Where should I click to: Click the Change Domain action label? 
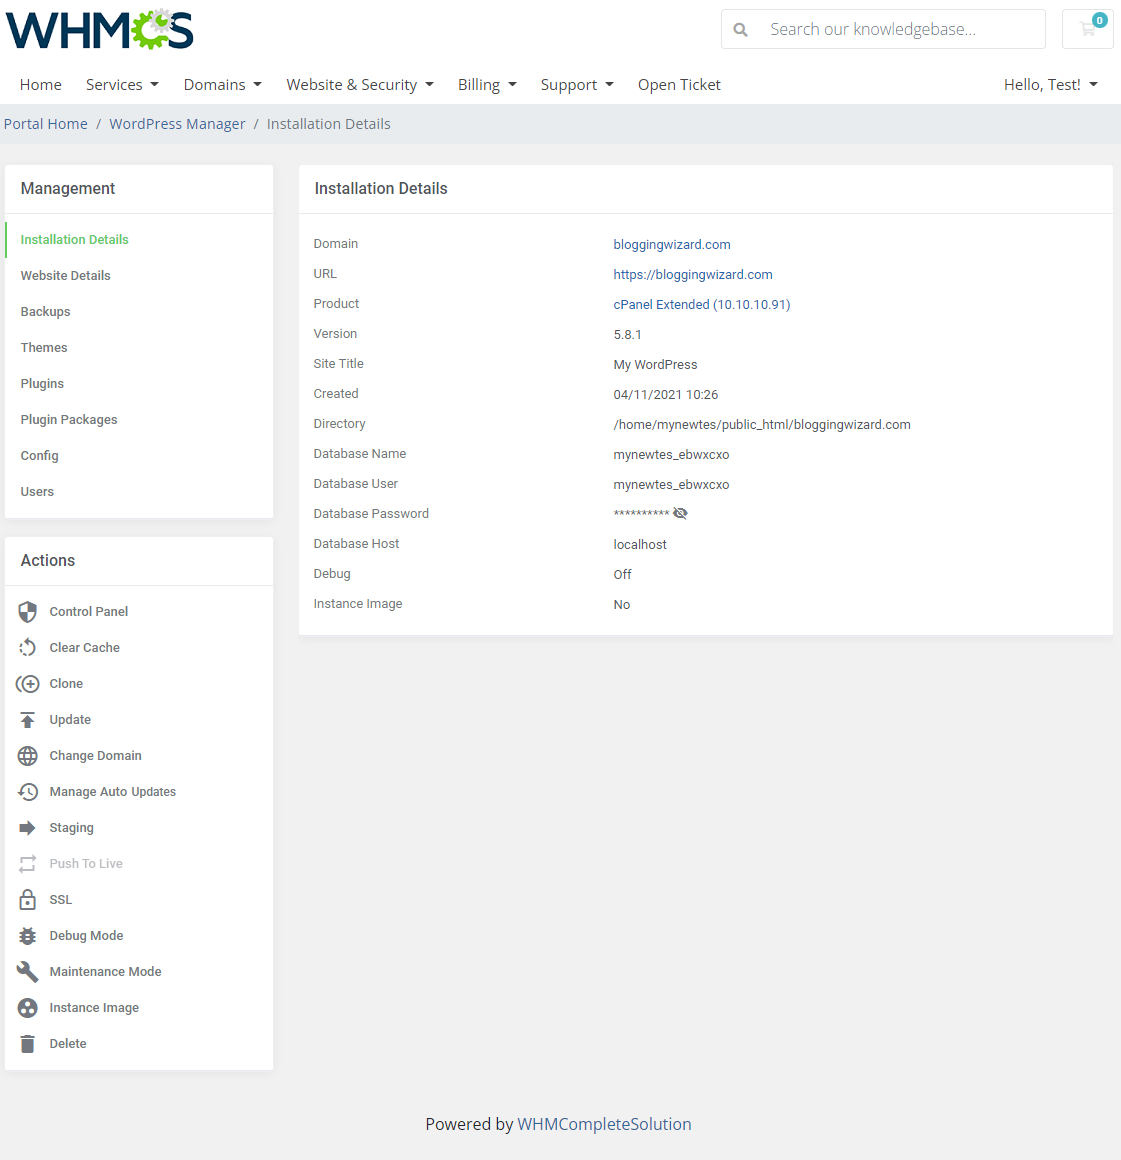pyautogui.click(x=95, y=756)
